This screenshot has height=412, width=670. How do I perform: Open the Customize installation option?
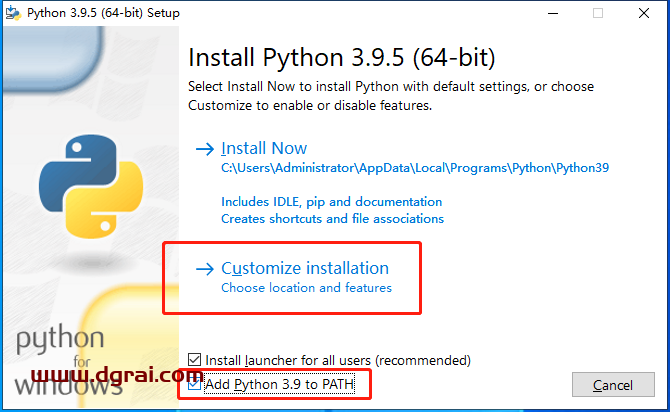[x=305, y=268]
